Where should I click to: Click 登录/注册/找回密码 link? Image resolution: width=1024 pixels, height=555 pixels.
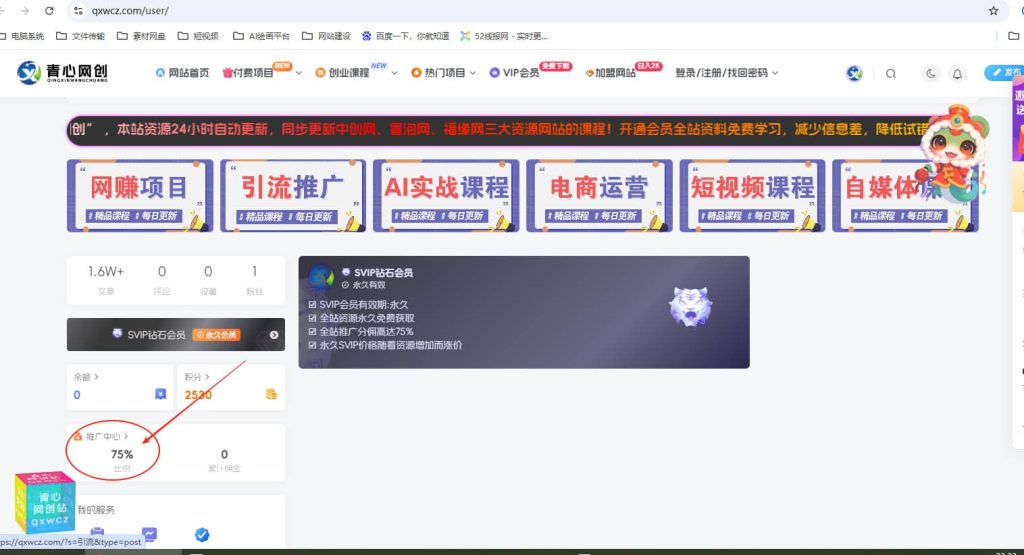coord(722,73)
